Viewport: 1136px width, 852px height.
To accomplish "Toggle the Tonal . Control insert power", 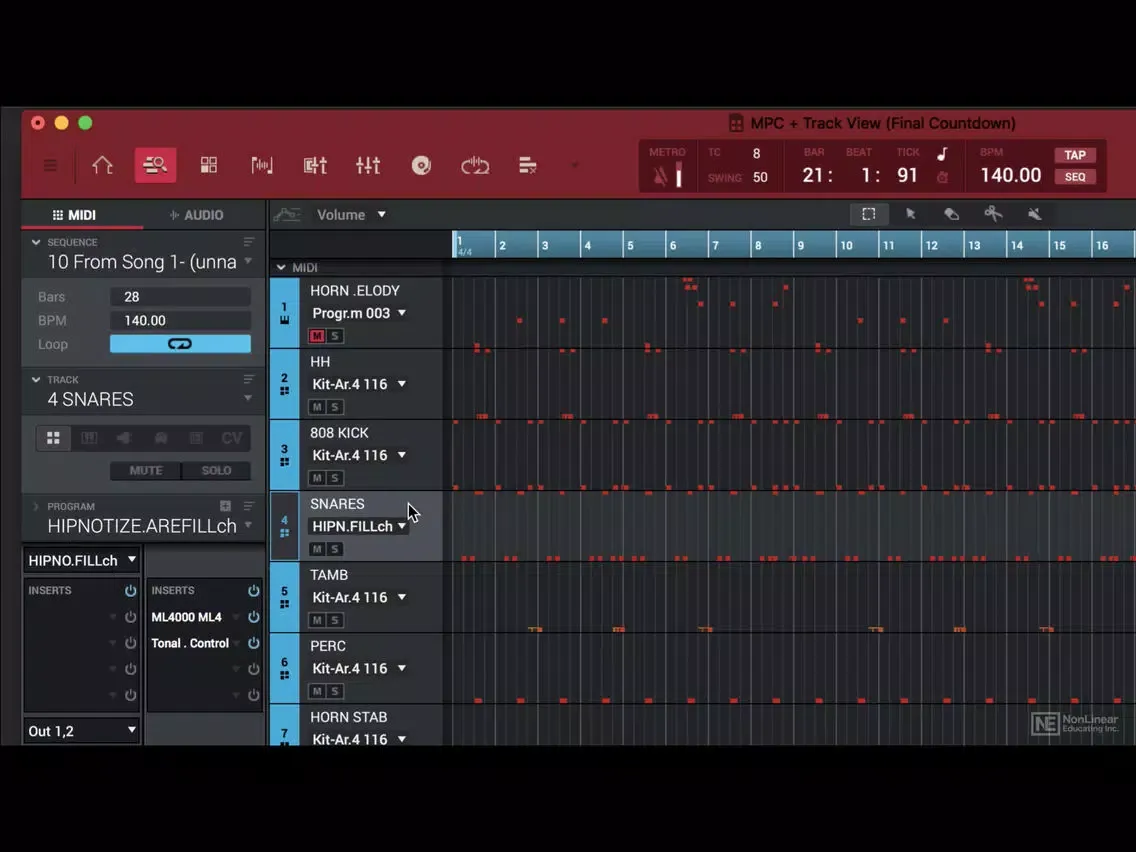I will pos(254,643).
